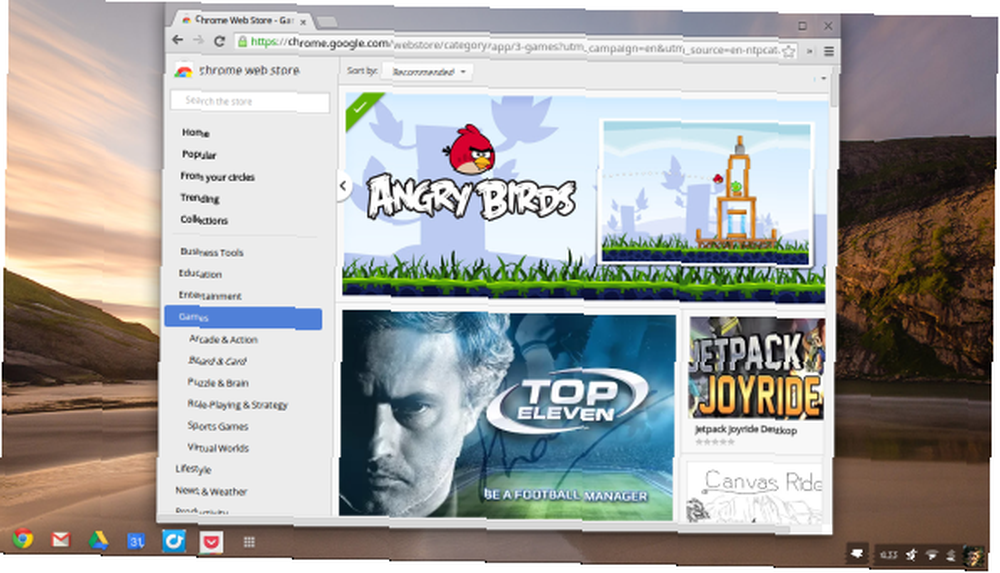Screen dimensions: 1000x573
Task: Click the notification icon in the system tray
Action: pos(857,553)
